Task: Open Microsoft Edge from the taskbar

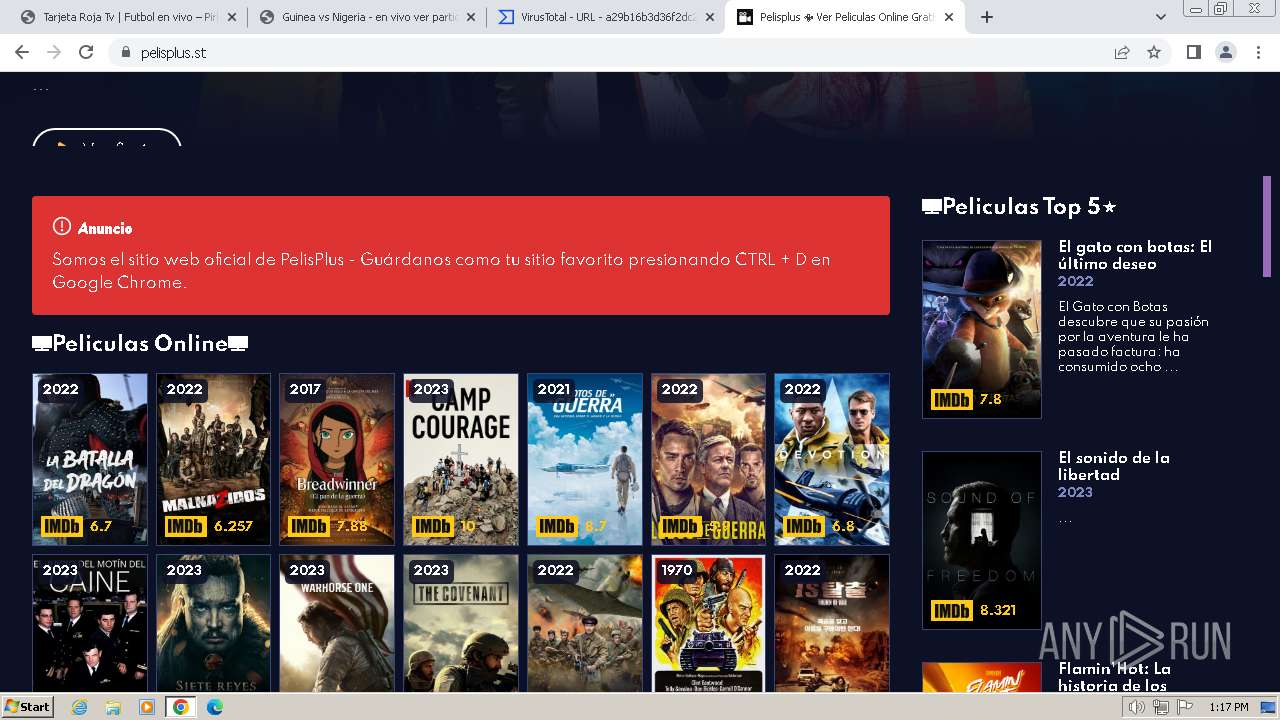Action: point(215,707)
